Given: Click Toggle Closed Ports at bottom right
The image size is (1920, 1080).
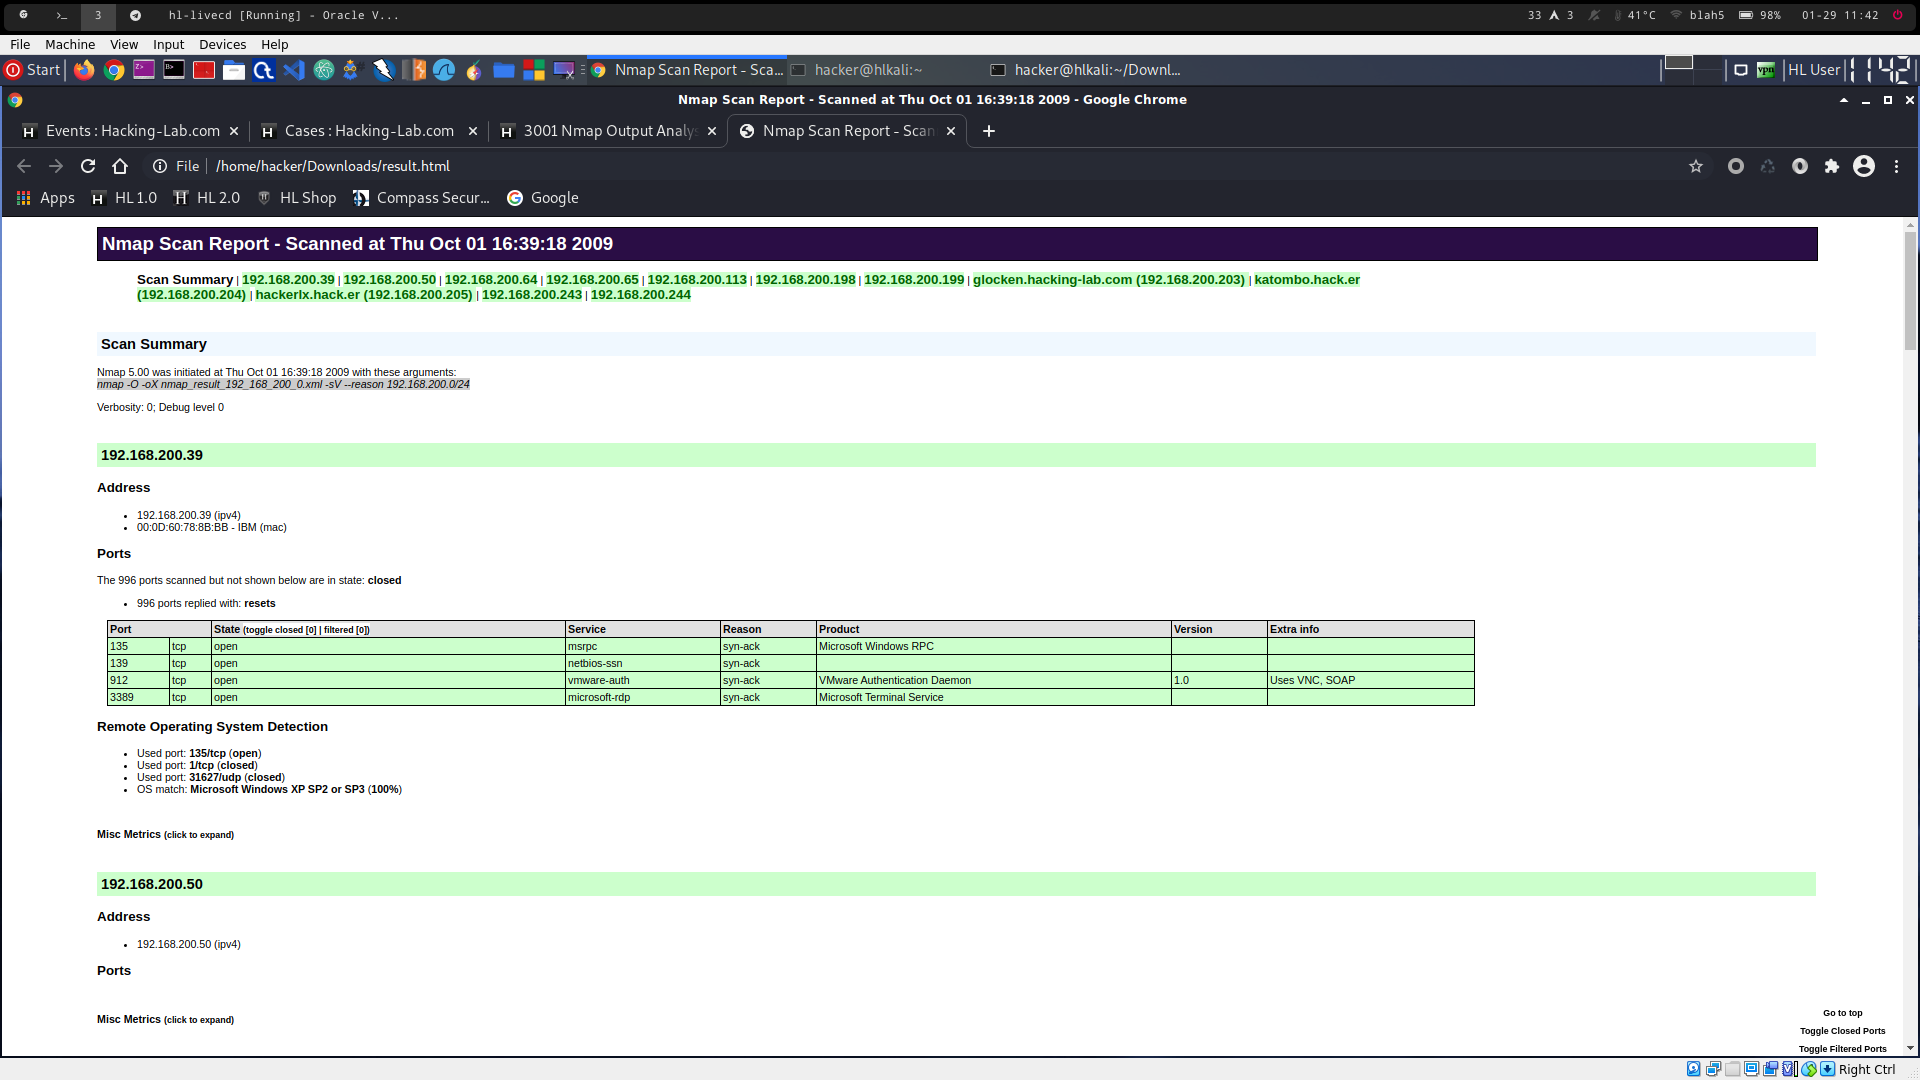Looking at the screenshot, I should pos(1842,1031).
